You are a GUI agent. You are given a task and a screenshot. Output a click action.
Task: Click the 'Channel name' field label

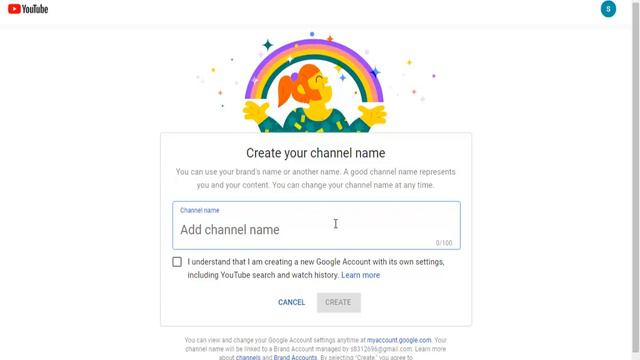coord(200,210)
